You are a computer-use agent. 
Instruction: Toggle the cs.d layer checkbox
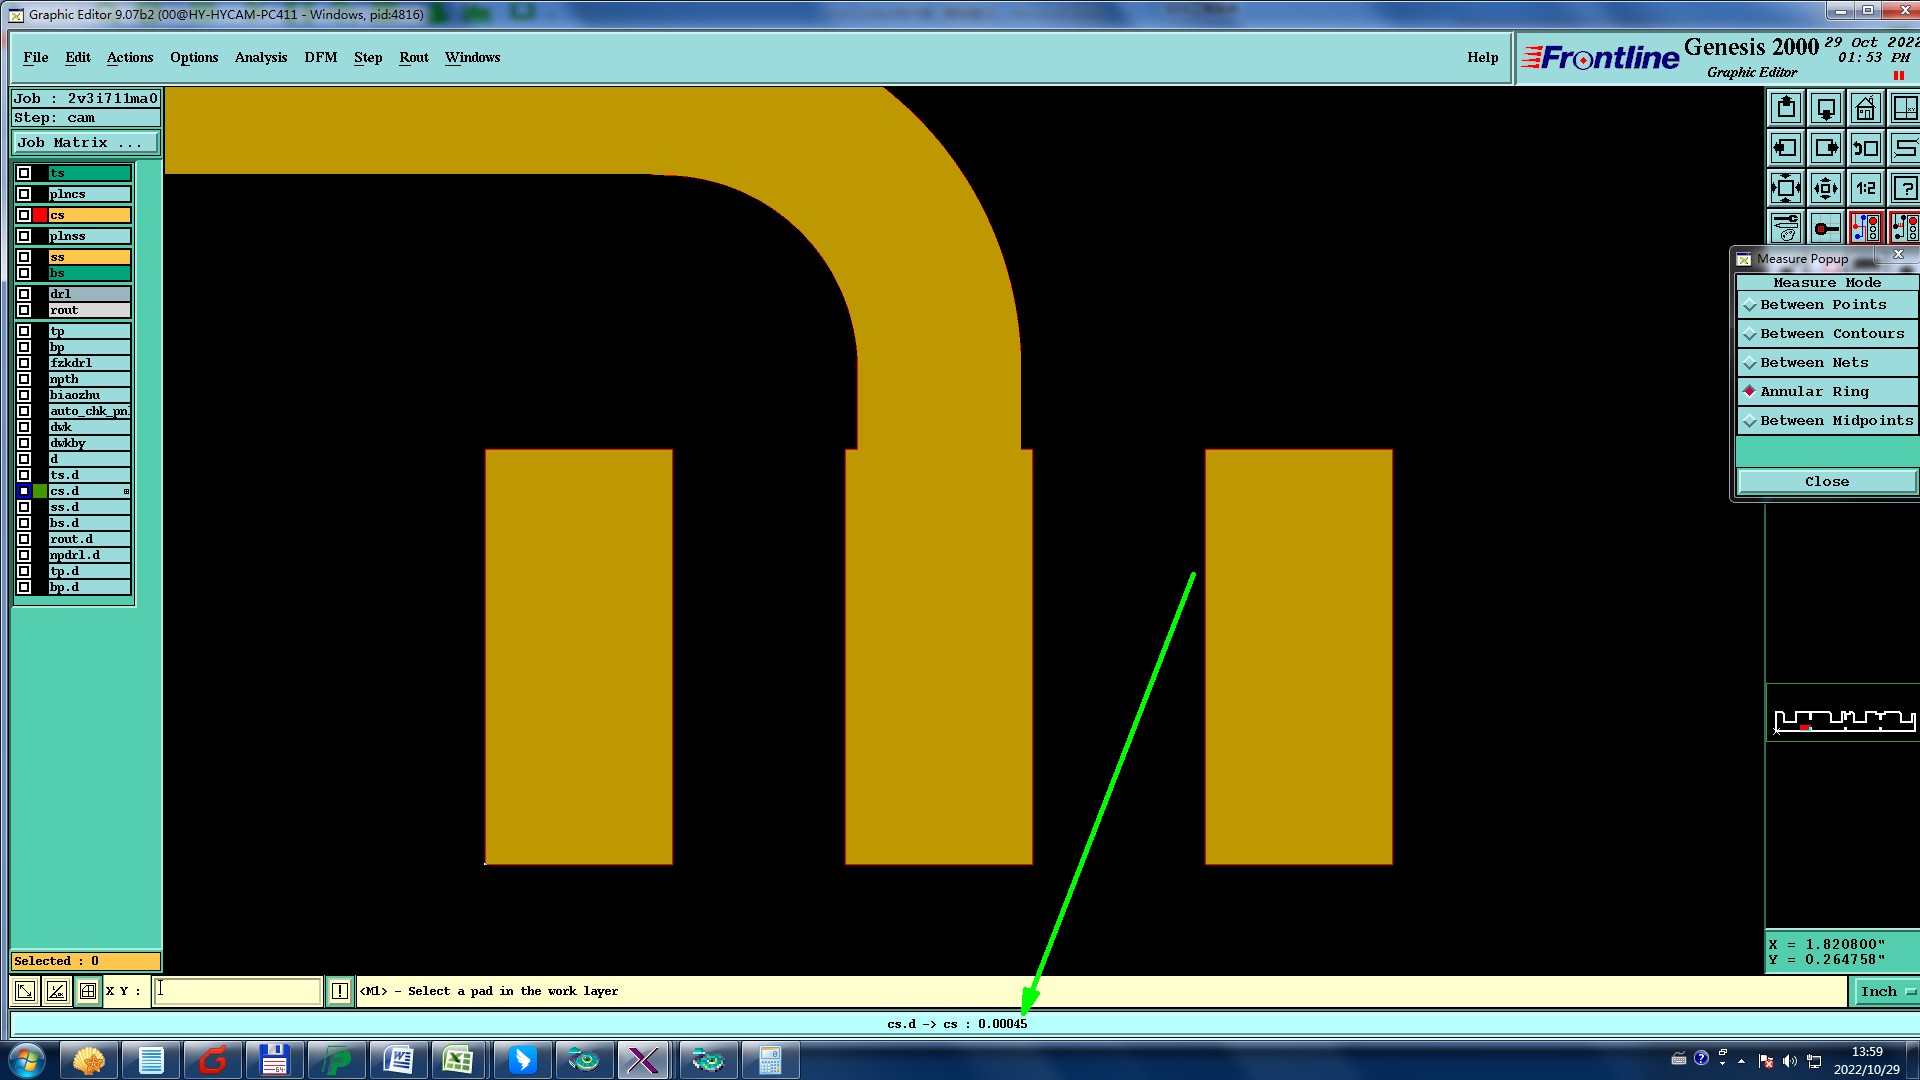24,491
